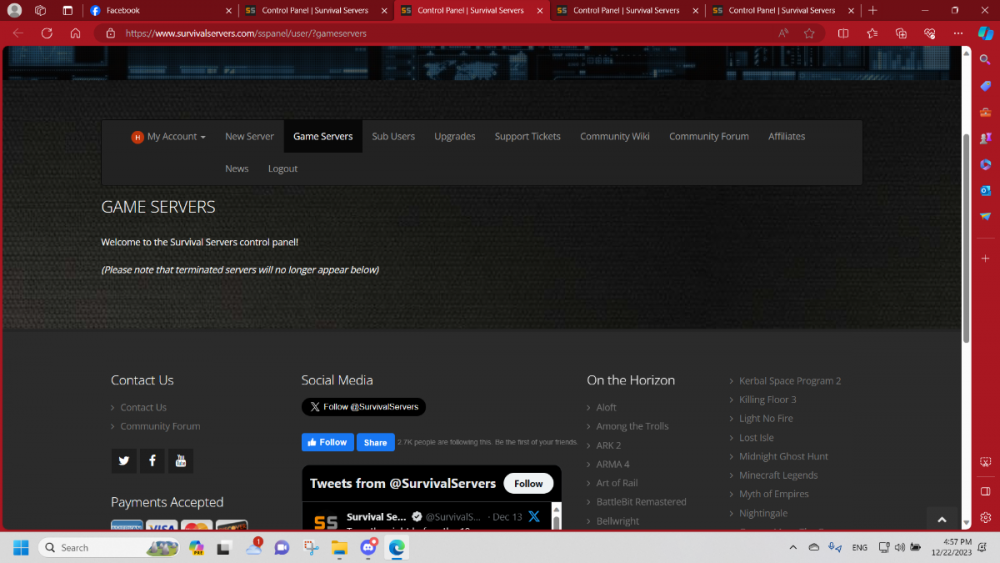Open Split screen icon in toolbar

point(843,33)
